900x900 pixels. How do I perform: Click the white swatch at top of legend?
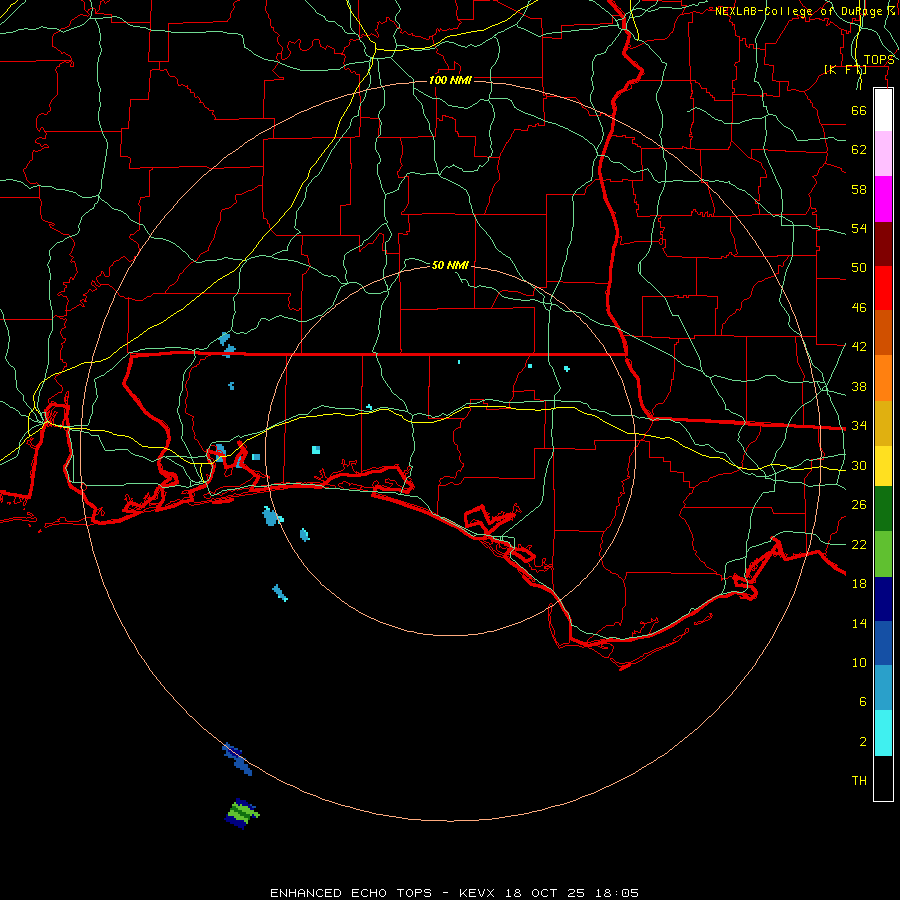pos(883,110)
